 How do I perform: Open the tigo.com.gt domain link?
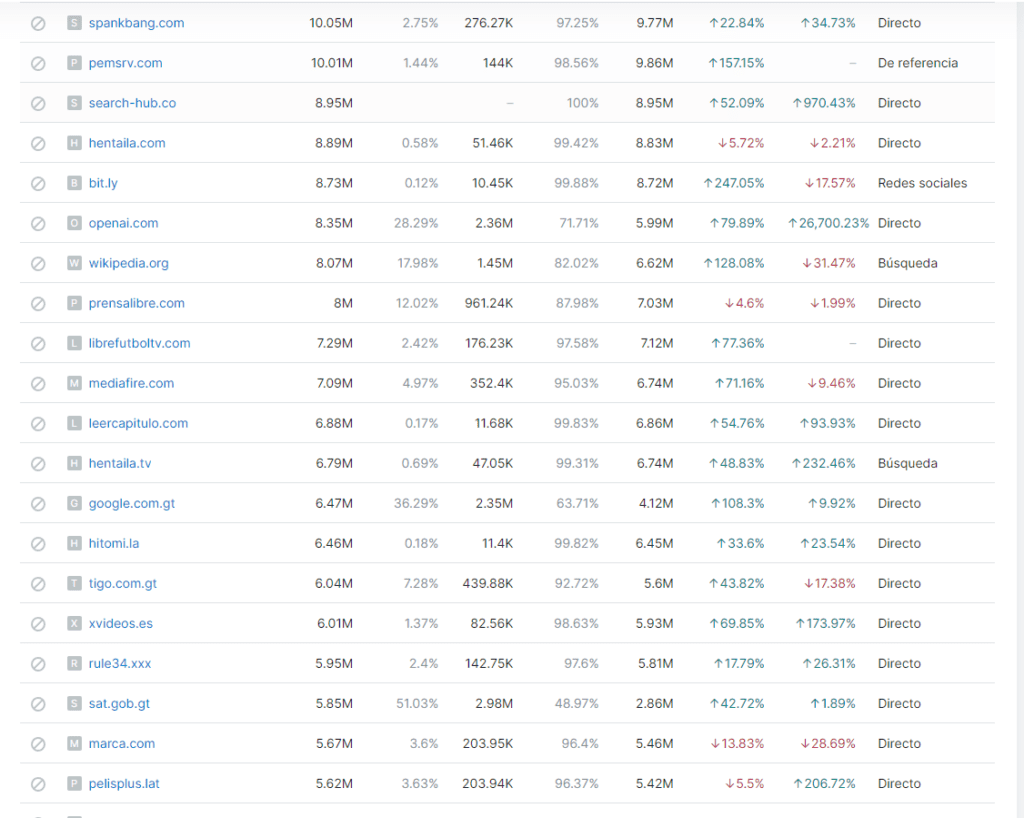pos(123,584)
